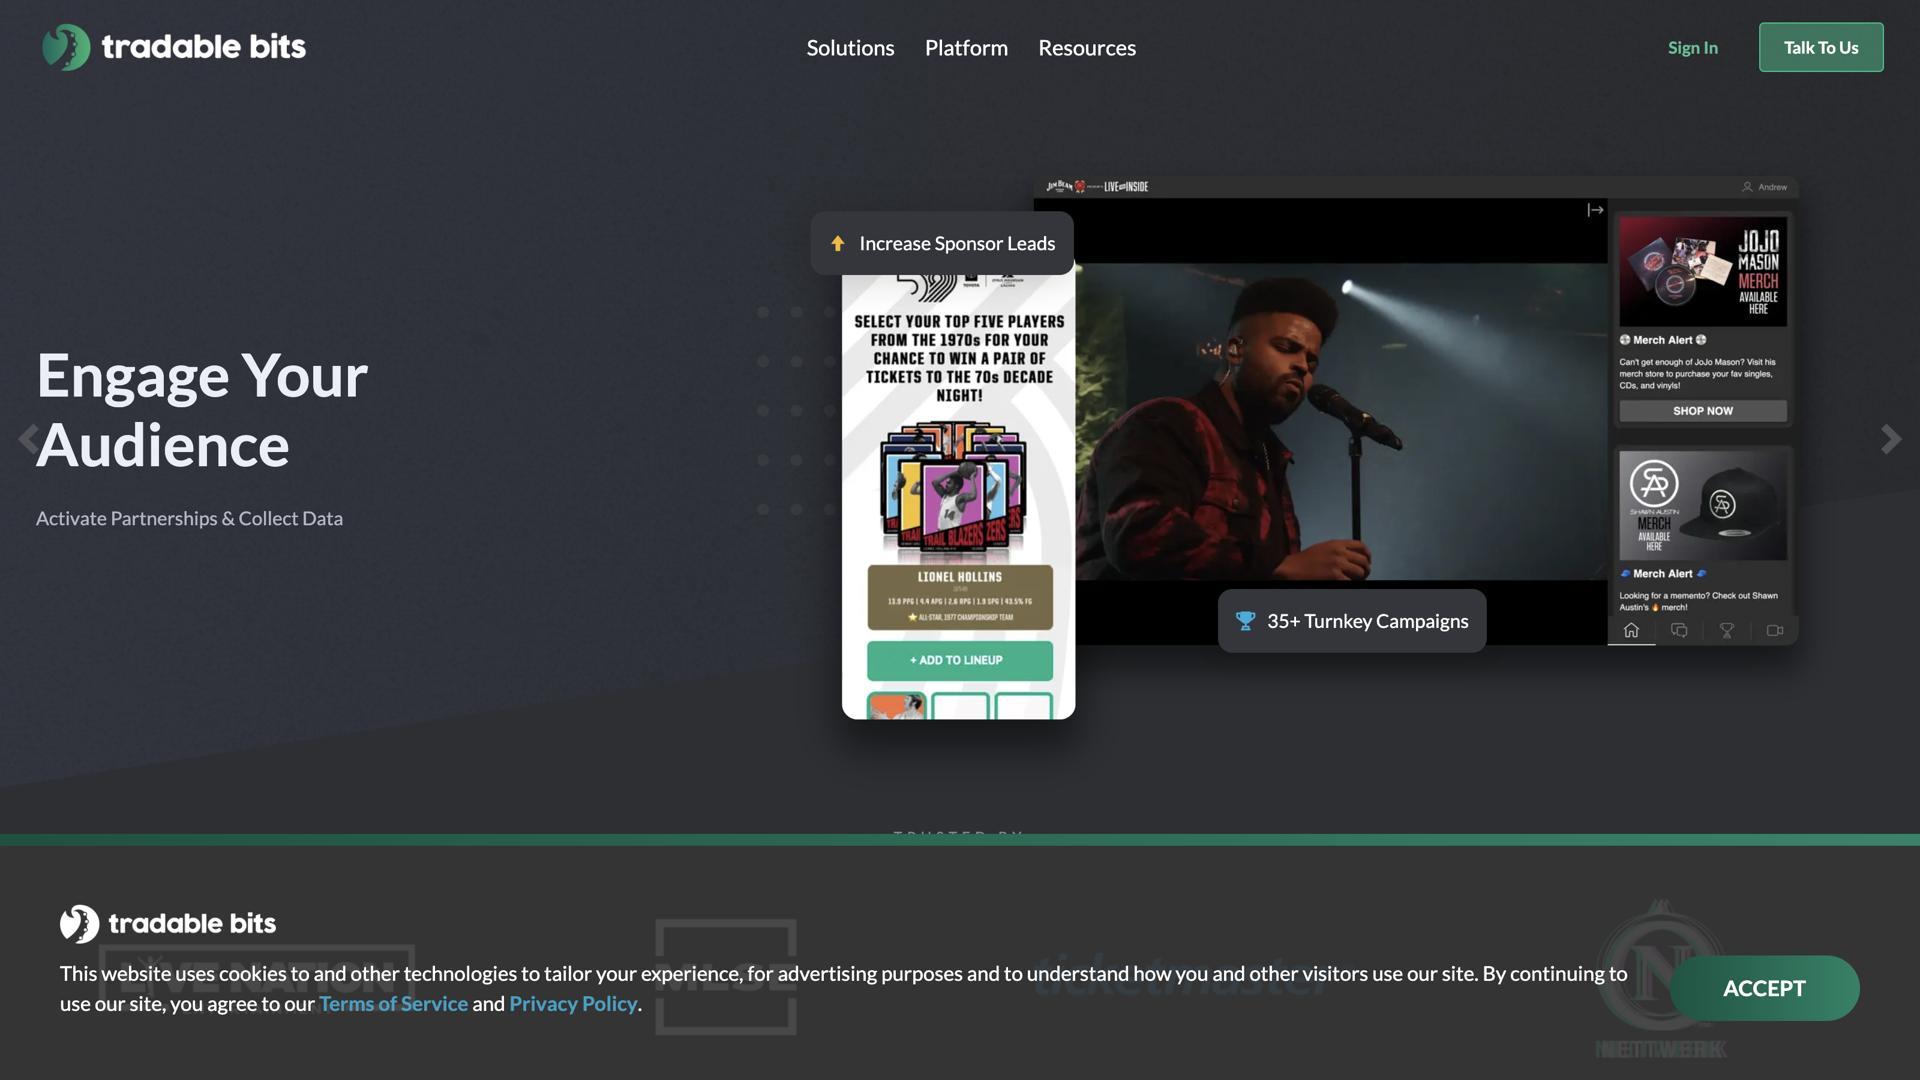Open the Terms of Service link
The image size is (1920, 1080).
[393, 1004]
